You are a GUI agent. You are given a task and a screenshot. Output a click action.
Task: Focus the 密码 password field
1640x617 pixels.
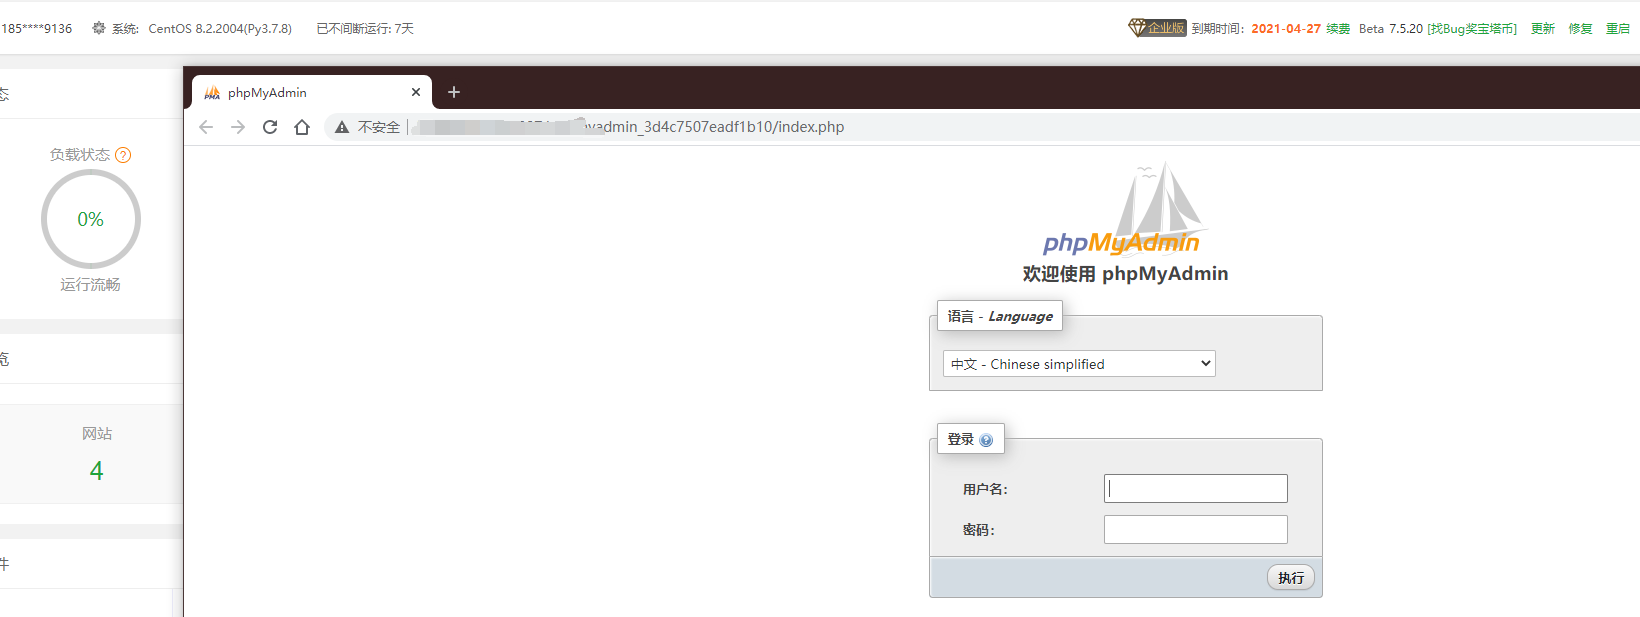click(1196, 530)
